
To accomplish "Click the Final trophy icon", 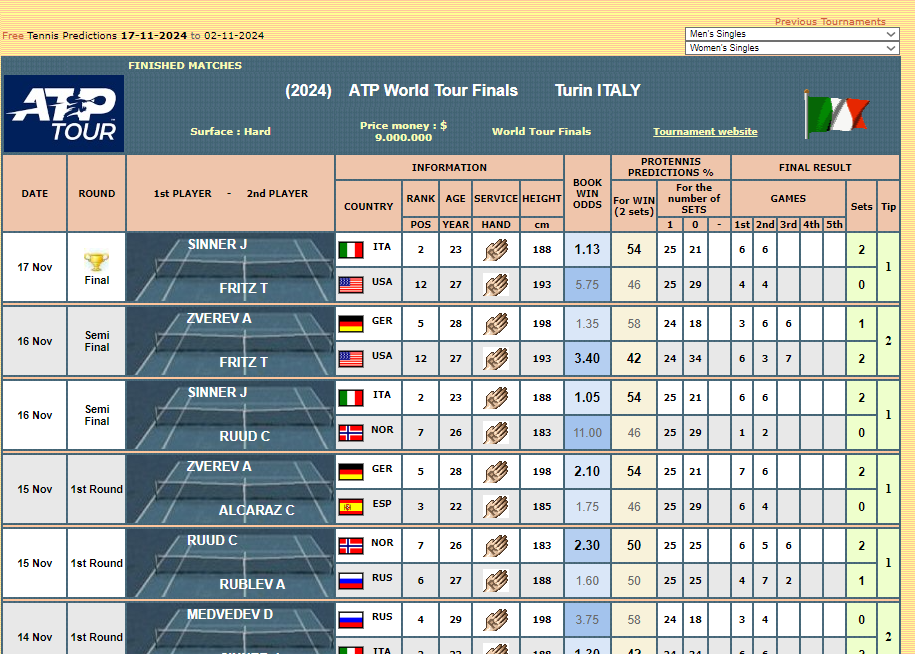I will [96, 262].
